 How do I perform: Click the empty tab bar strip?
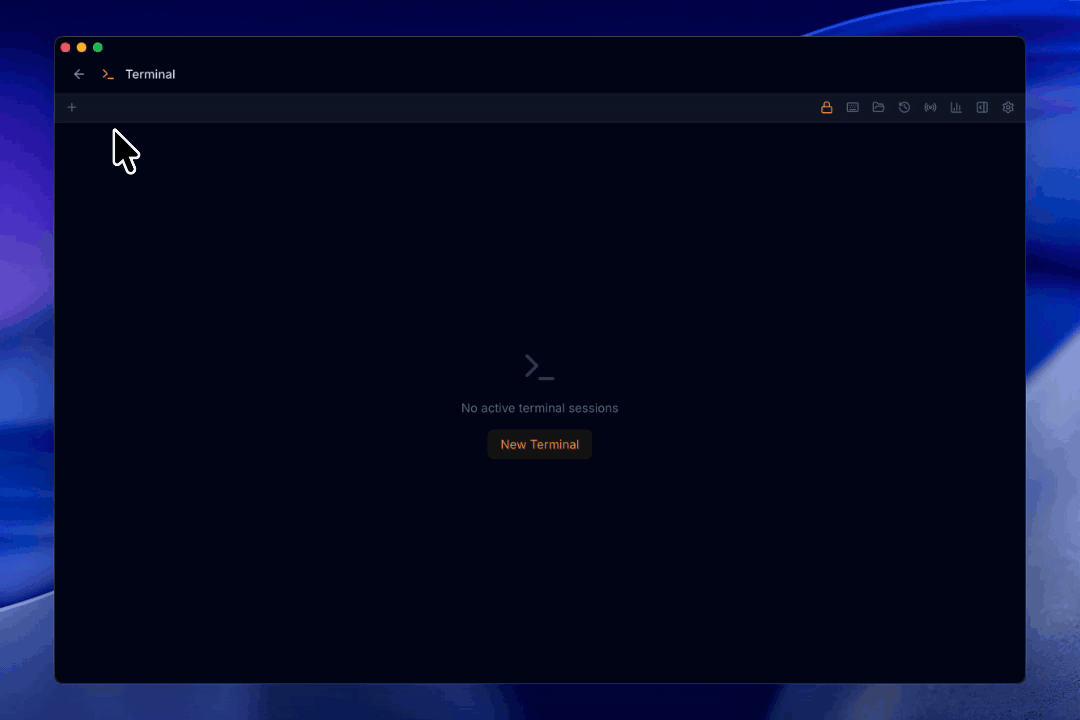[x=400, y=107]
